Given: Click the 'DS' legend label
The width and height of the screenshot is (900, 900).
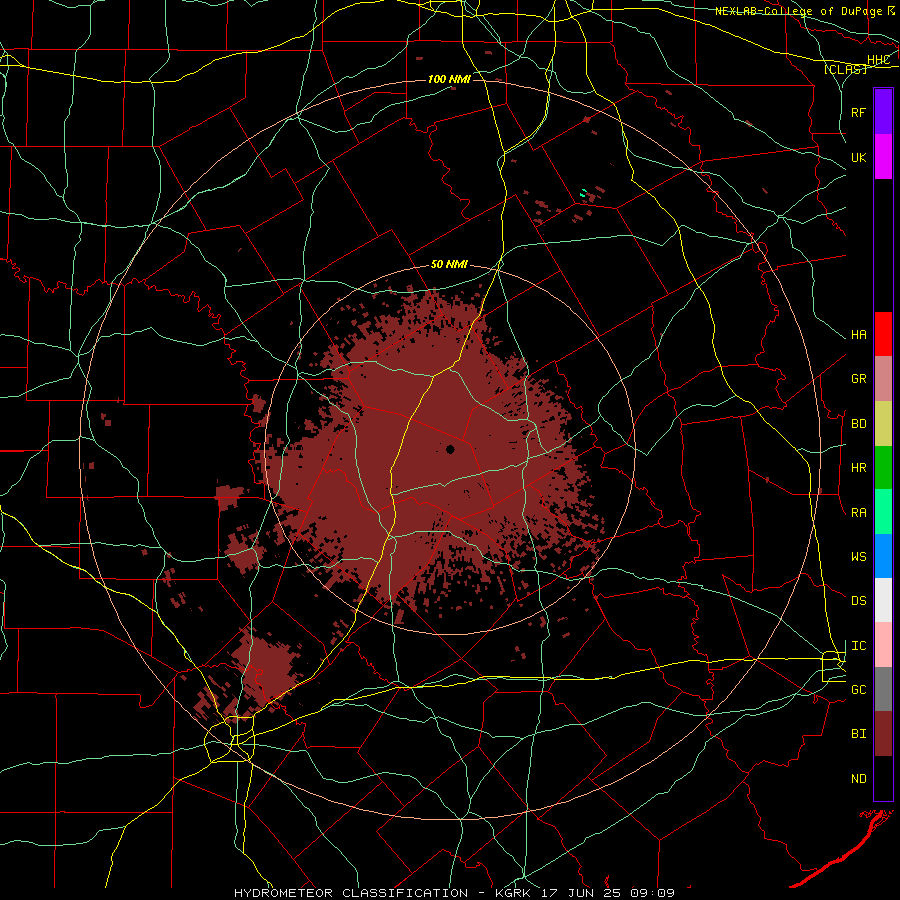Looking at the screenshot, I should 859,601.
